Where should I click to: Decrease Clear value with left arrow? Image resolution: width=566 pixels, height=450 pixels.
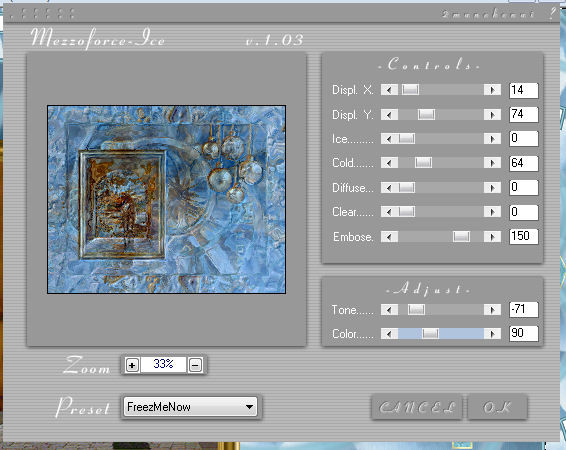click(x=389, y=212)
